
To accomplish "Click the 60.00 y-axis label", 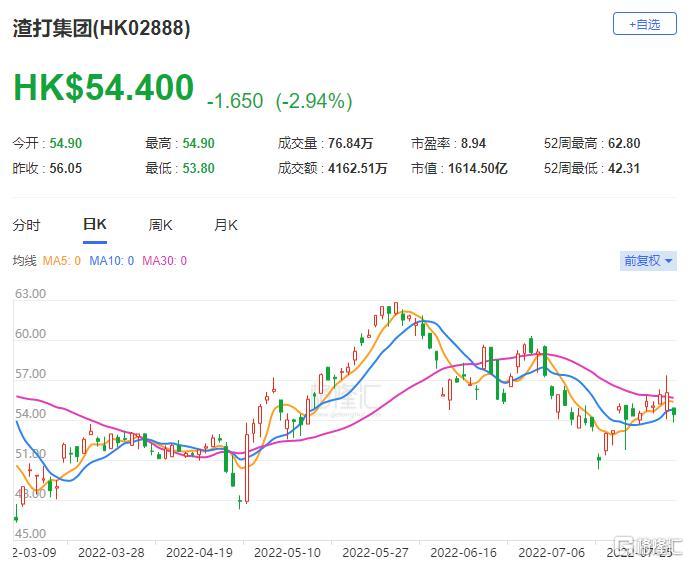I will [x=30, y=334].
